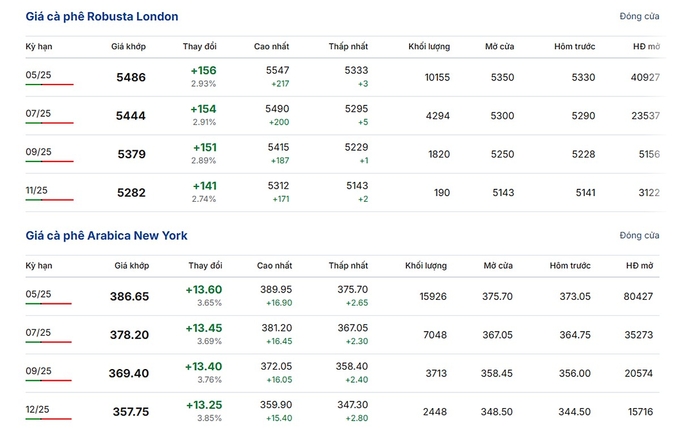Click the matched price 369.40
Image resolution: width=680 pixels, height=428 pixels.
(x=129, y=373)
